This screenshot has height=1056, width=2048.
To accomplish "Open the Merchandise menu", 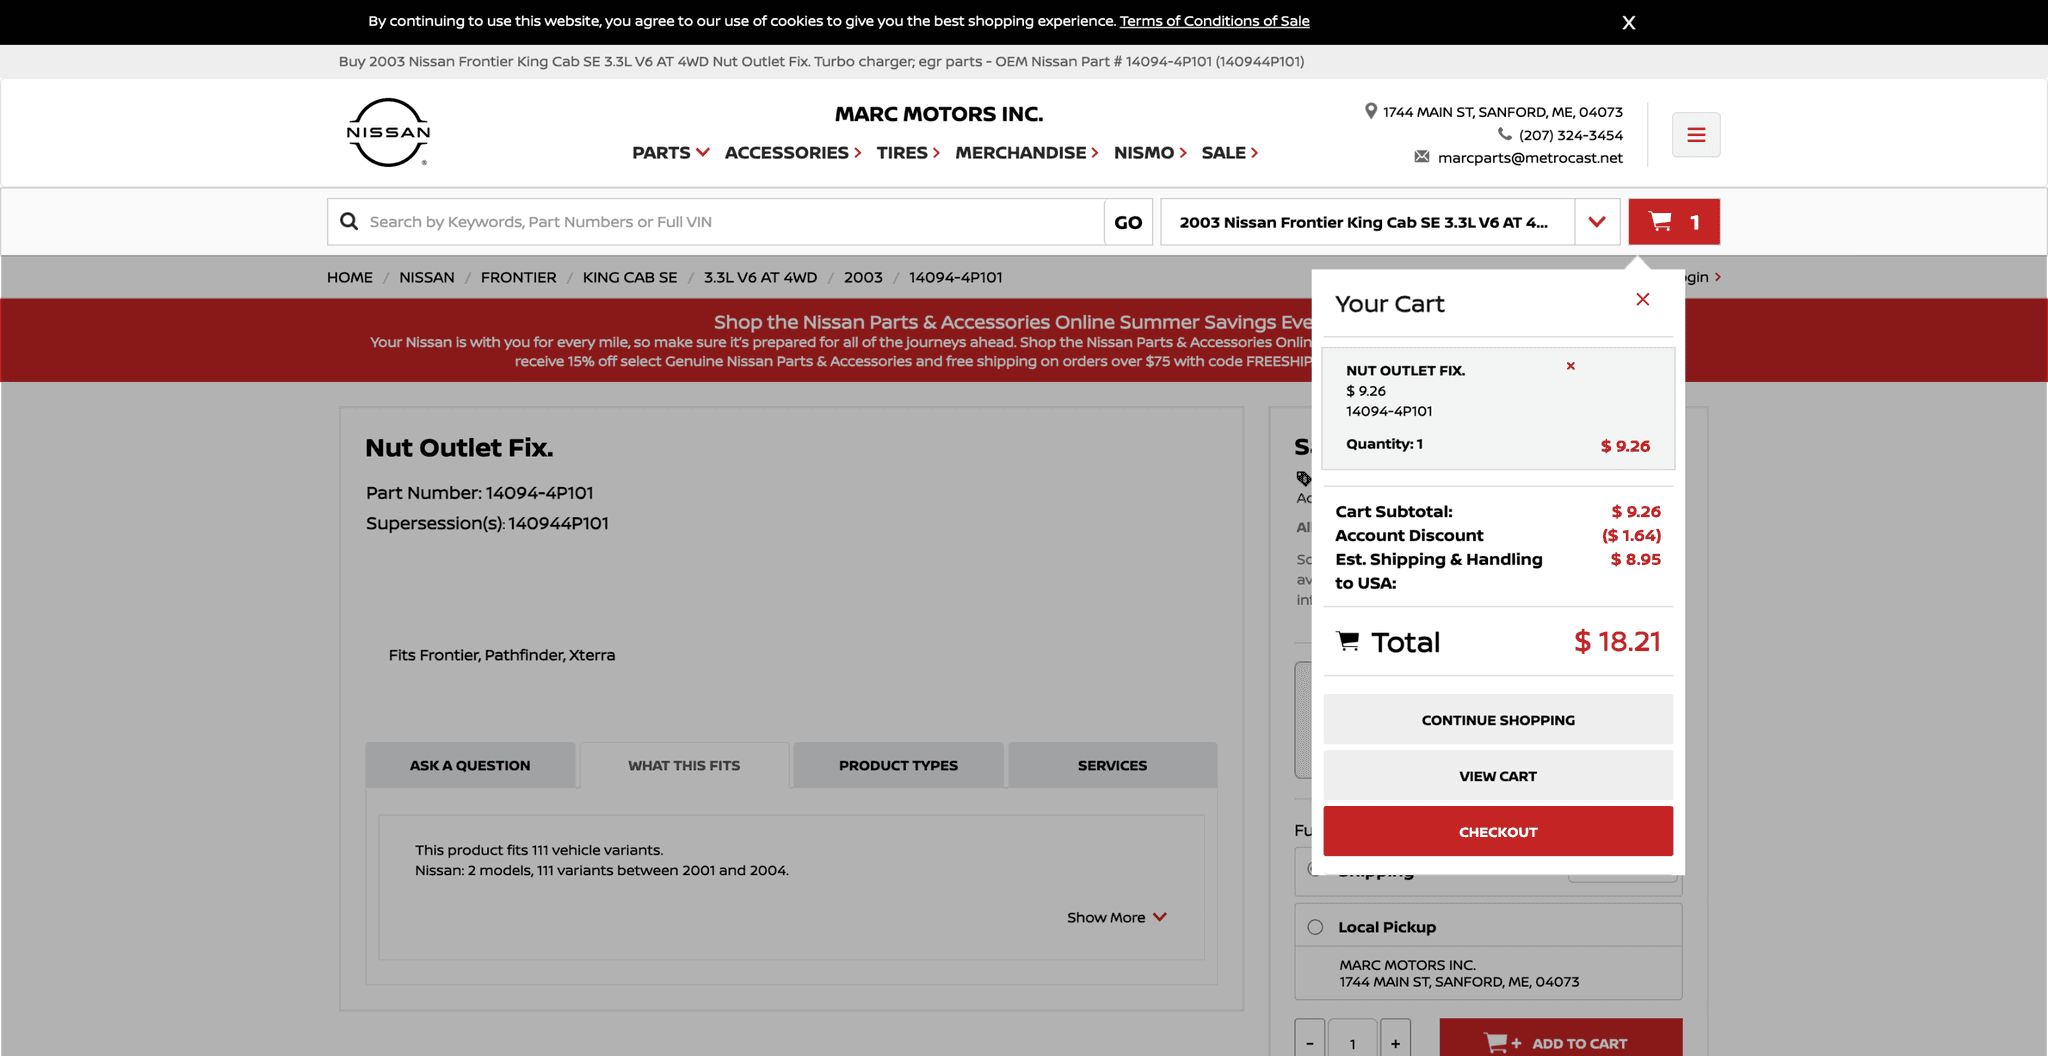I will (1026, 153).
